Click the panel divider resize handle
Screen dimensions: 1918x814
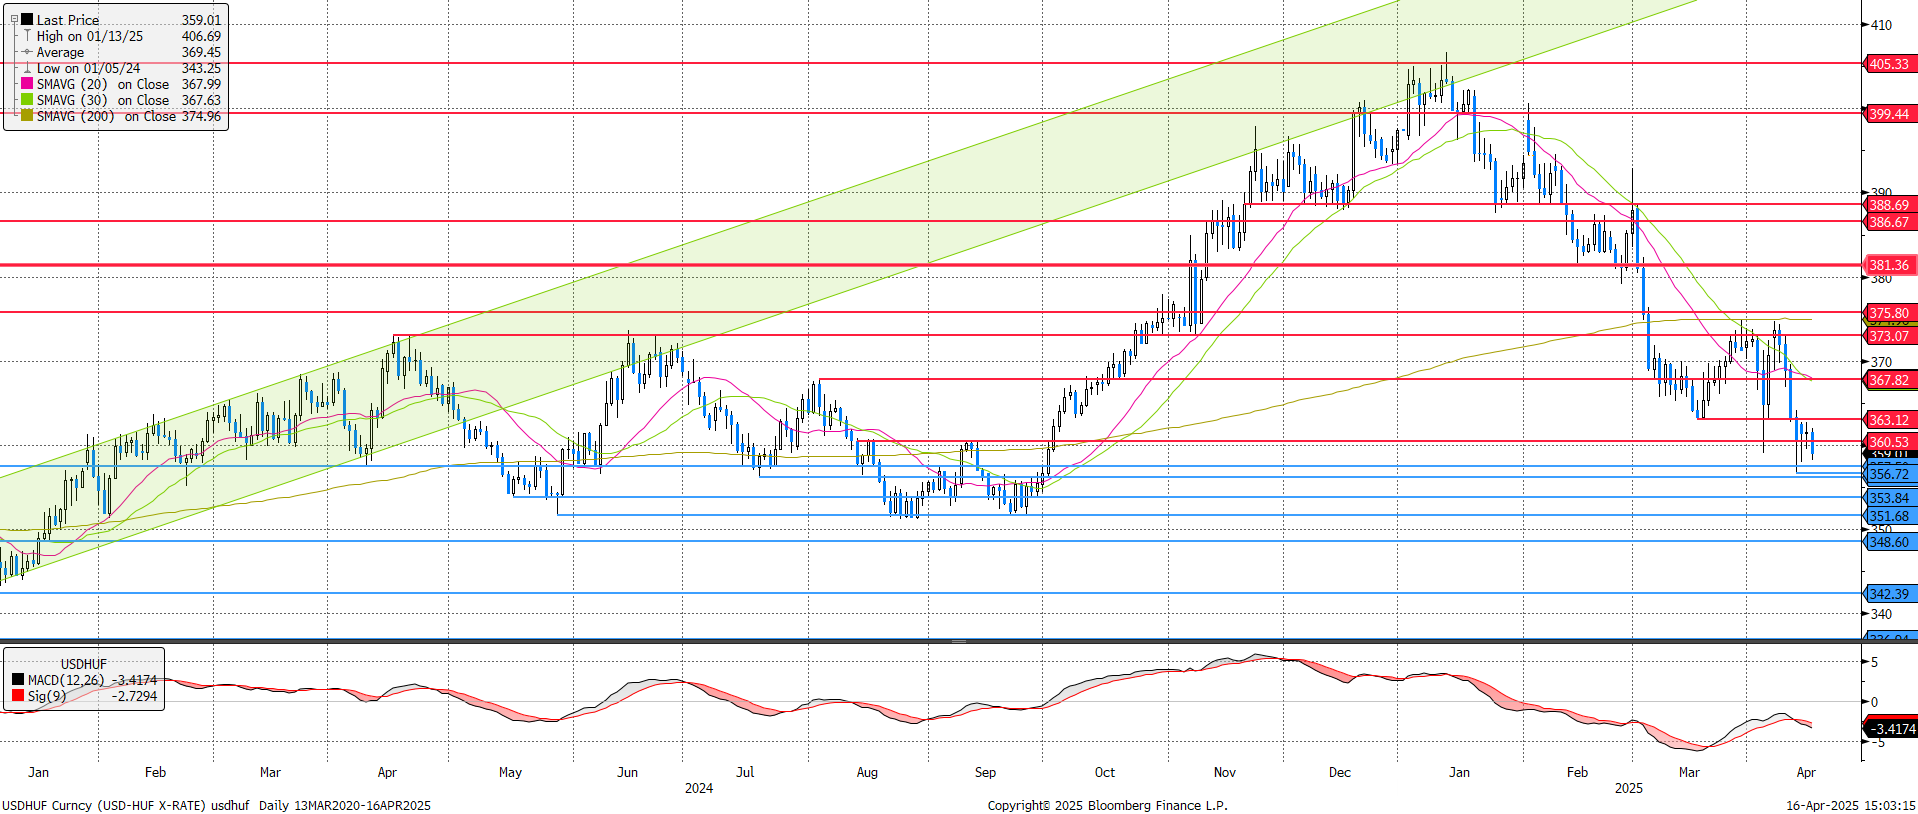(x=958, y=641)
